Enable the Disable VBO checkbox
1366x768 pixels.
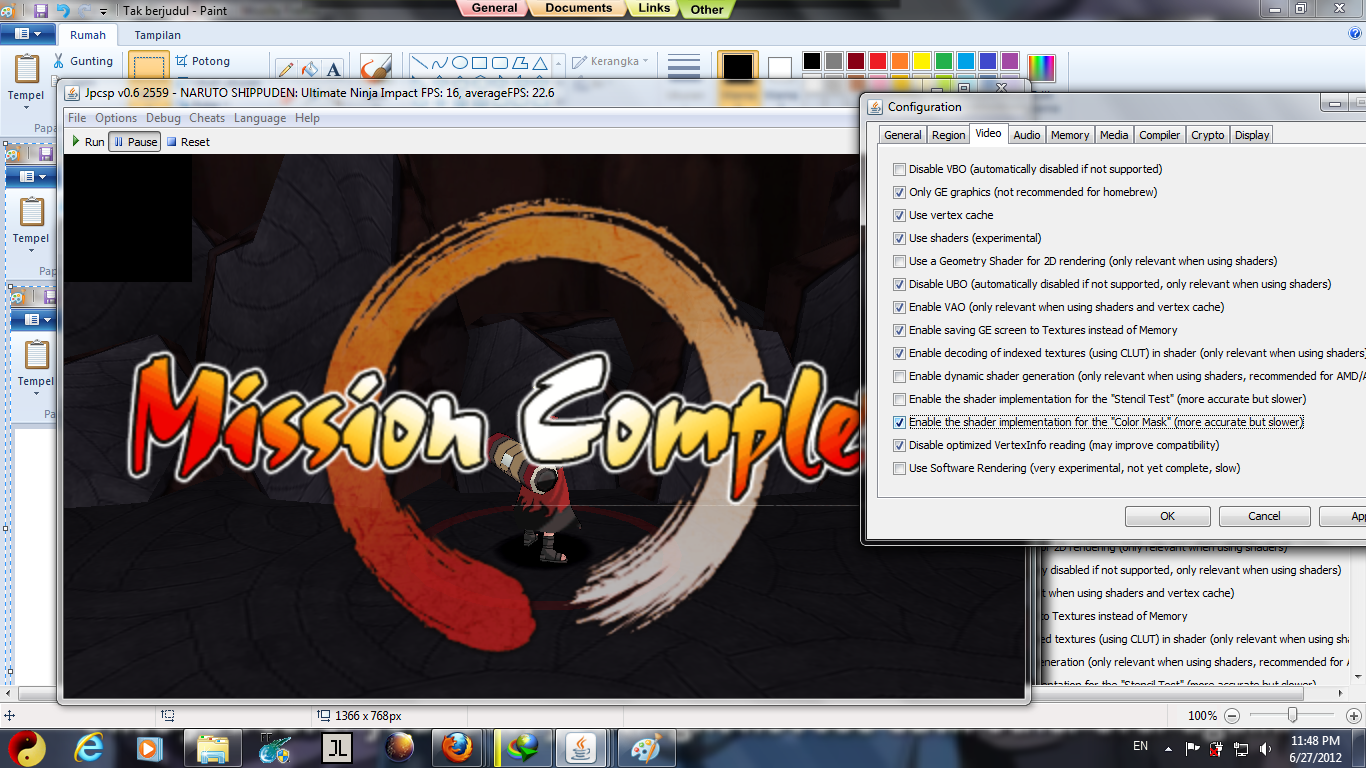click(x=900, y=170)
